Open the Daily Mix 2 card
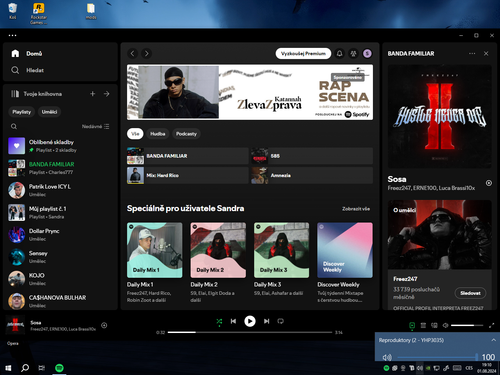Viewport: 500px width, 375px height. coord(218,263)
